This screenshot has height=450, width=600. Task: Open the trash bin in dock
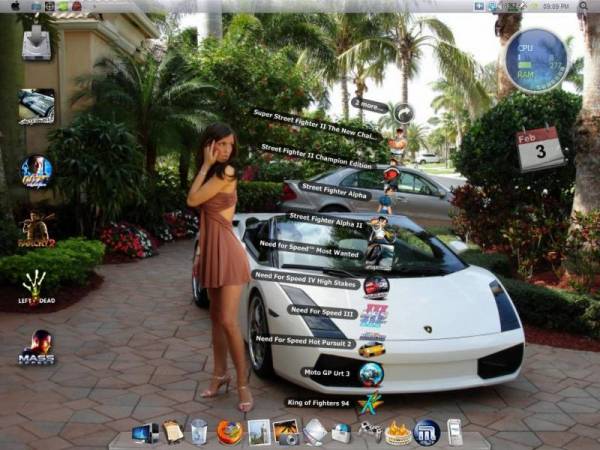[x=199, y=432]
